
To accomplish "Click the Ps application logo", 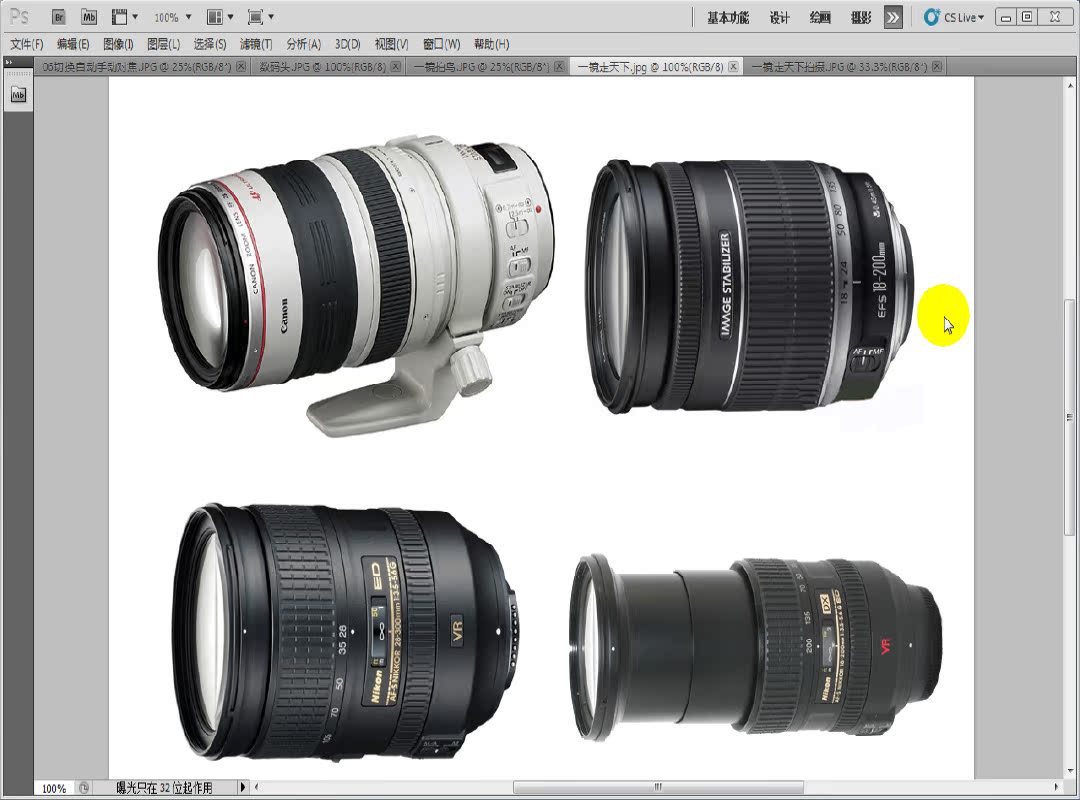I will pyautogui.click(x=20, y=17).
